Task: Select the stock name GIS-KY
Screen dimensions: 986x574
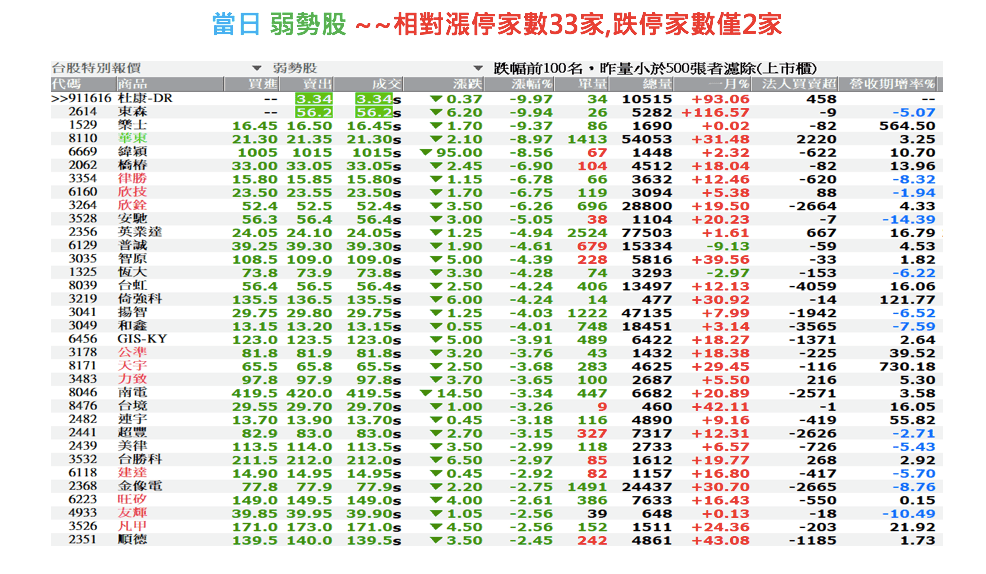Action: tap(142, 339)
